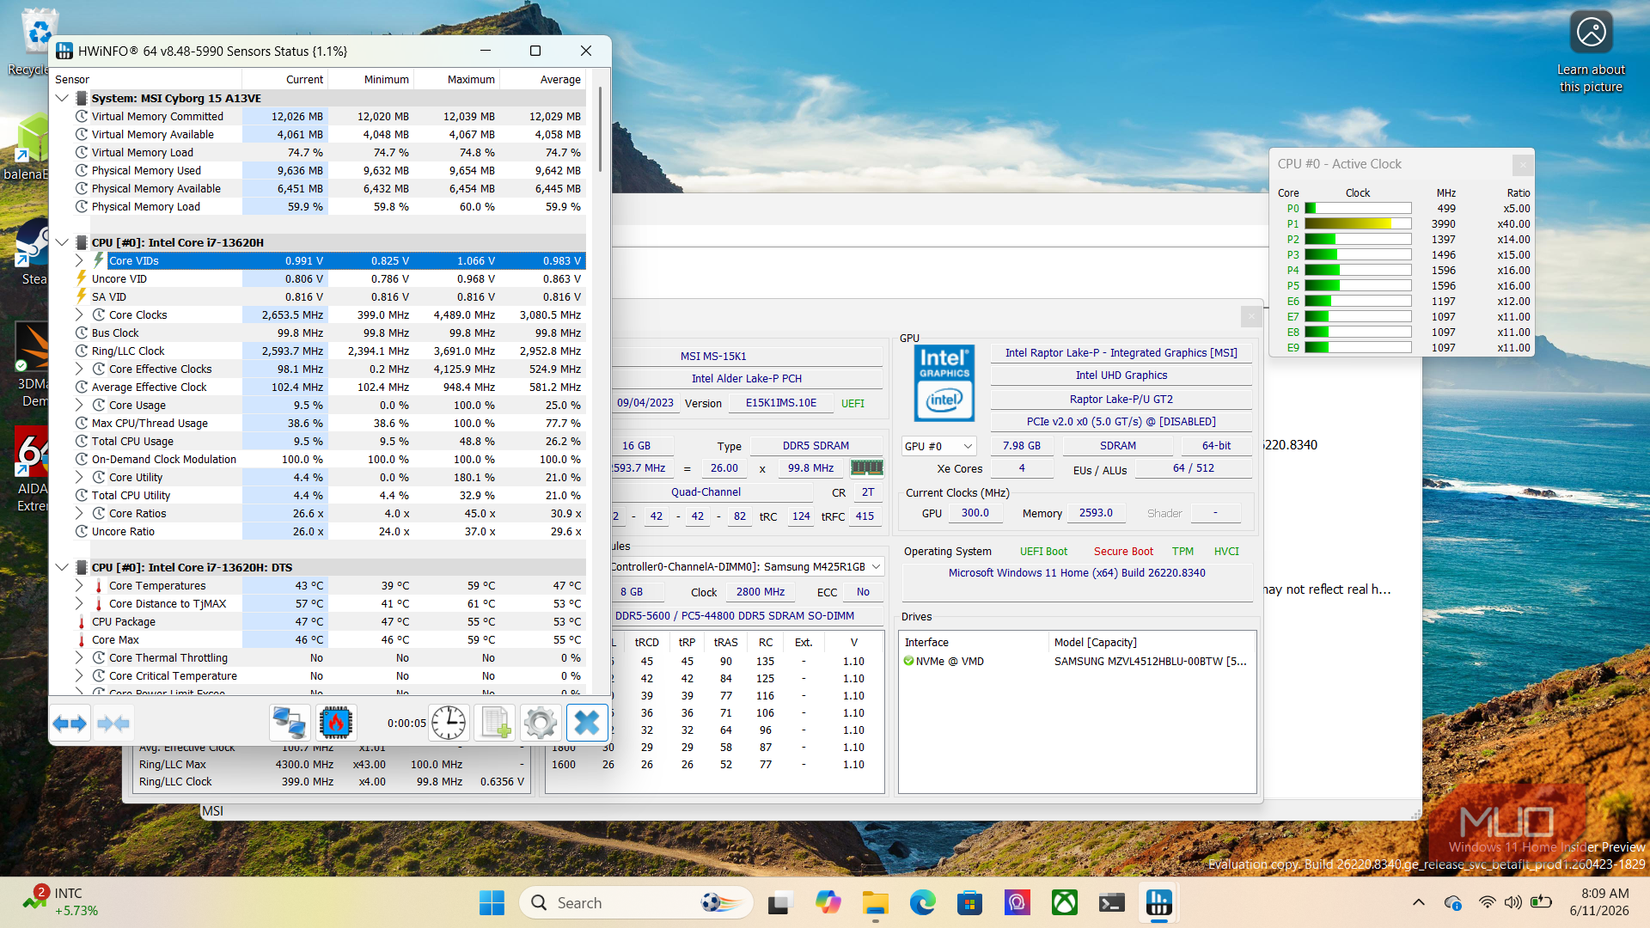
Task: Select the CPU Package temperature row
Action: click(318, 622)
